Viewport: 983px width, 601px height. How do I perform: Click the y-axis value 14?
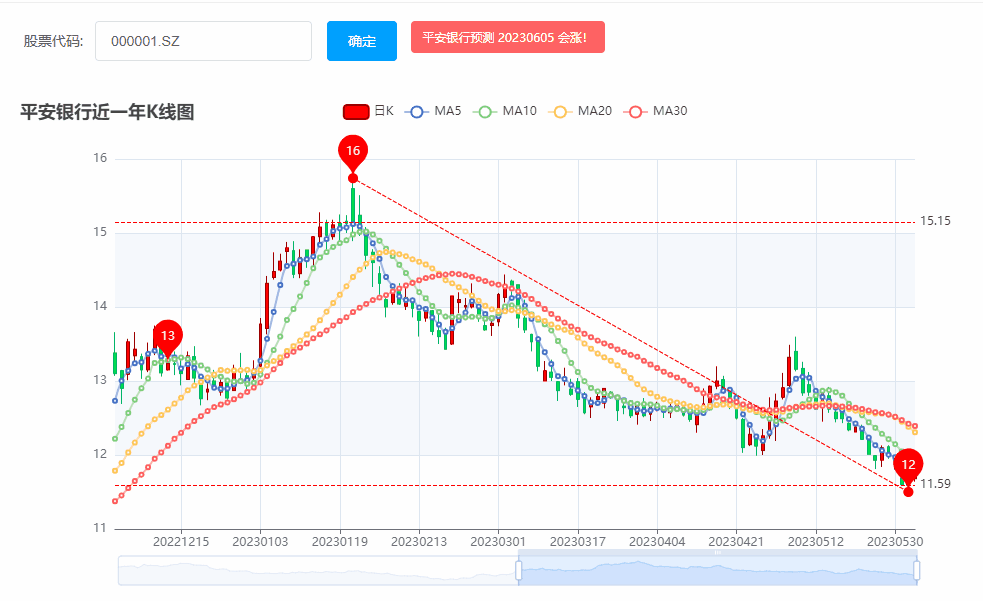click(x=100, y=306)
